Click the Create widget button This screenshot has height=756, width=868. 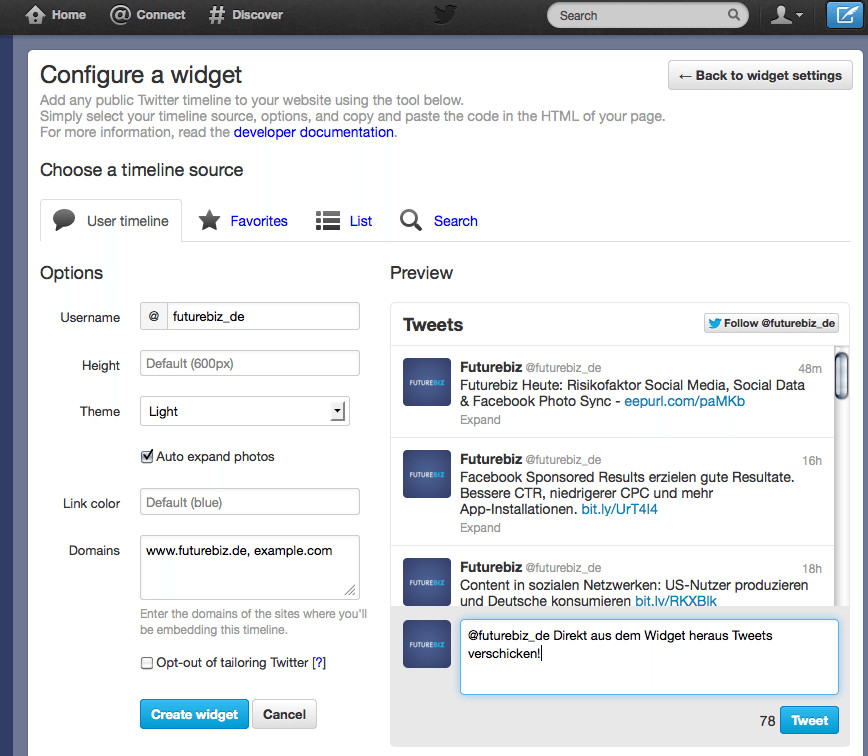194,714
